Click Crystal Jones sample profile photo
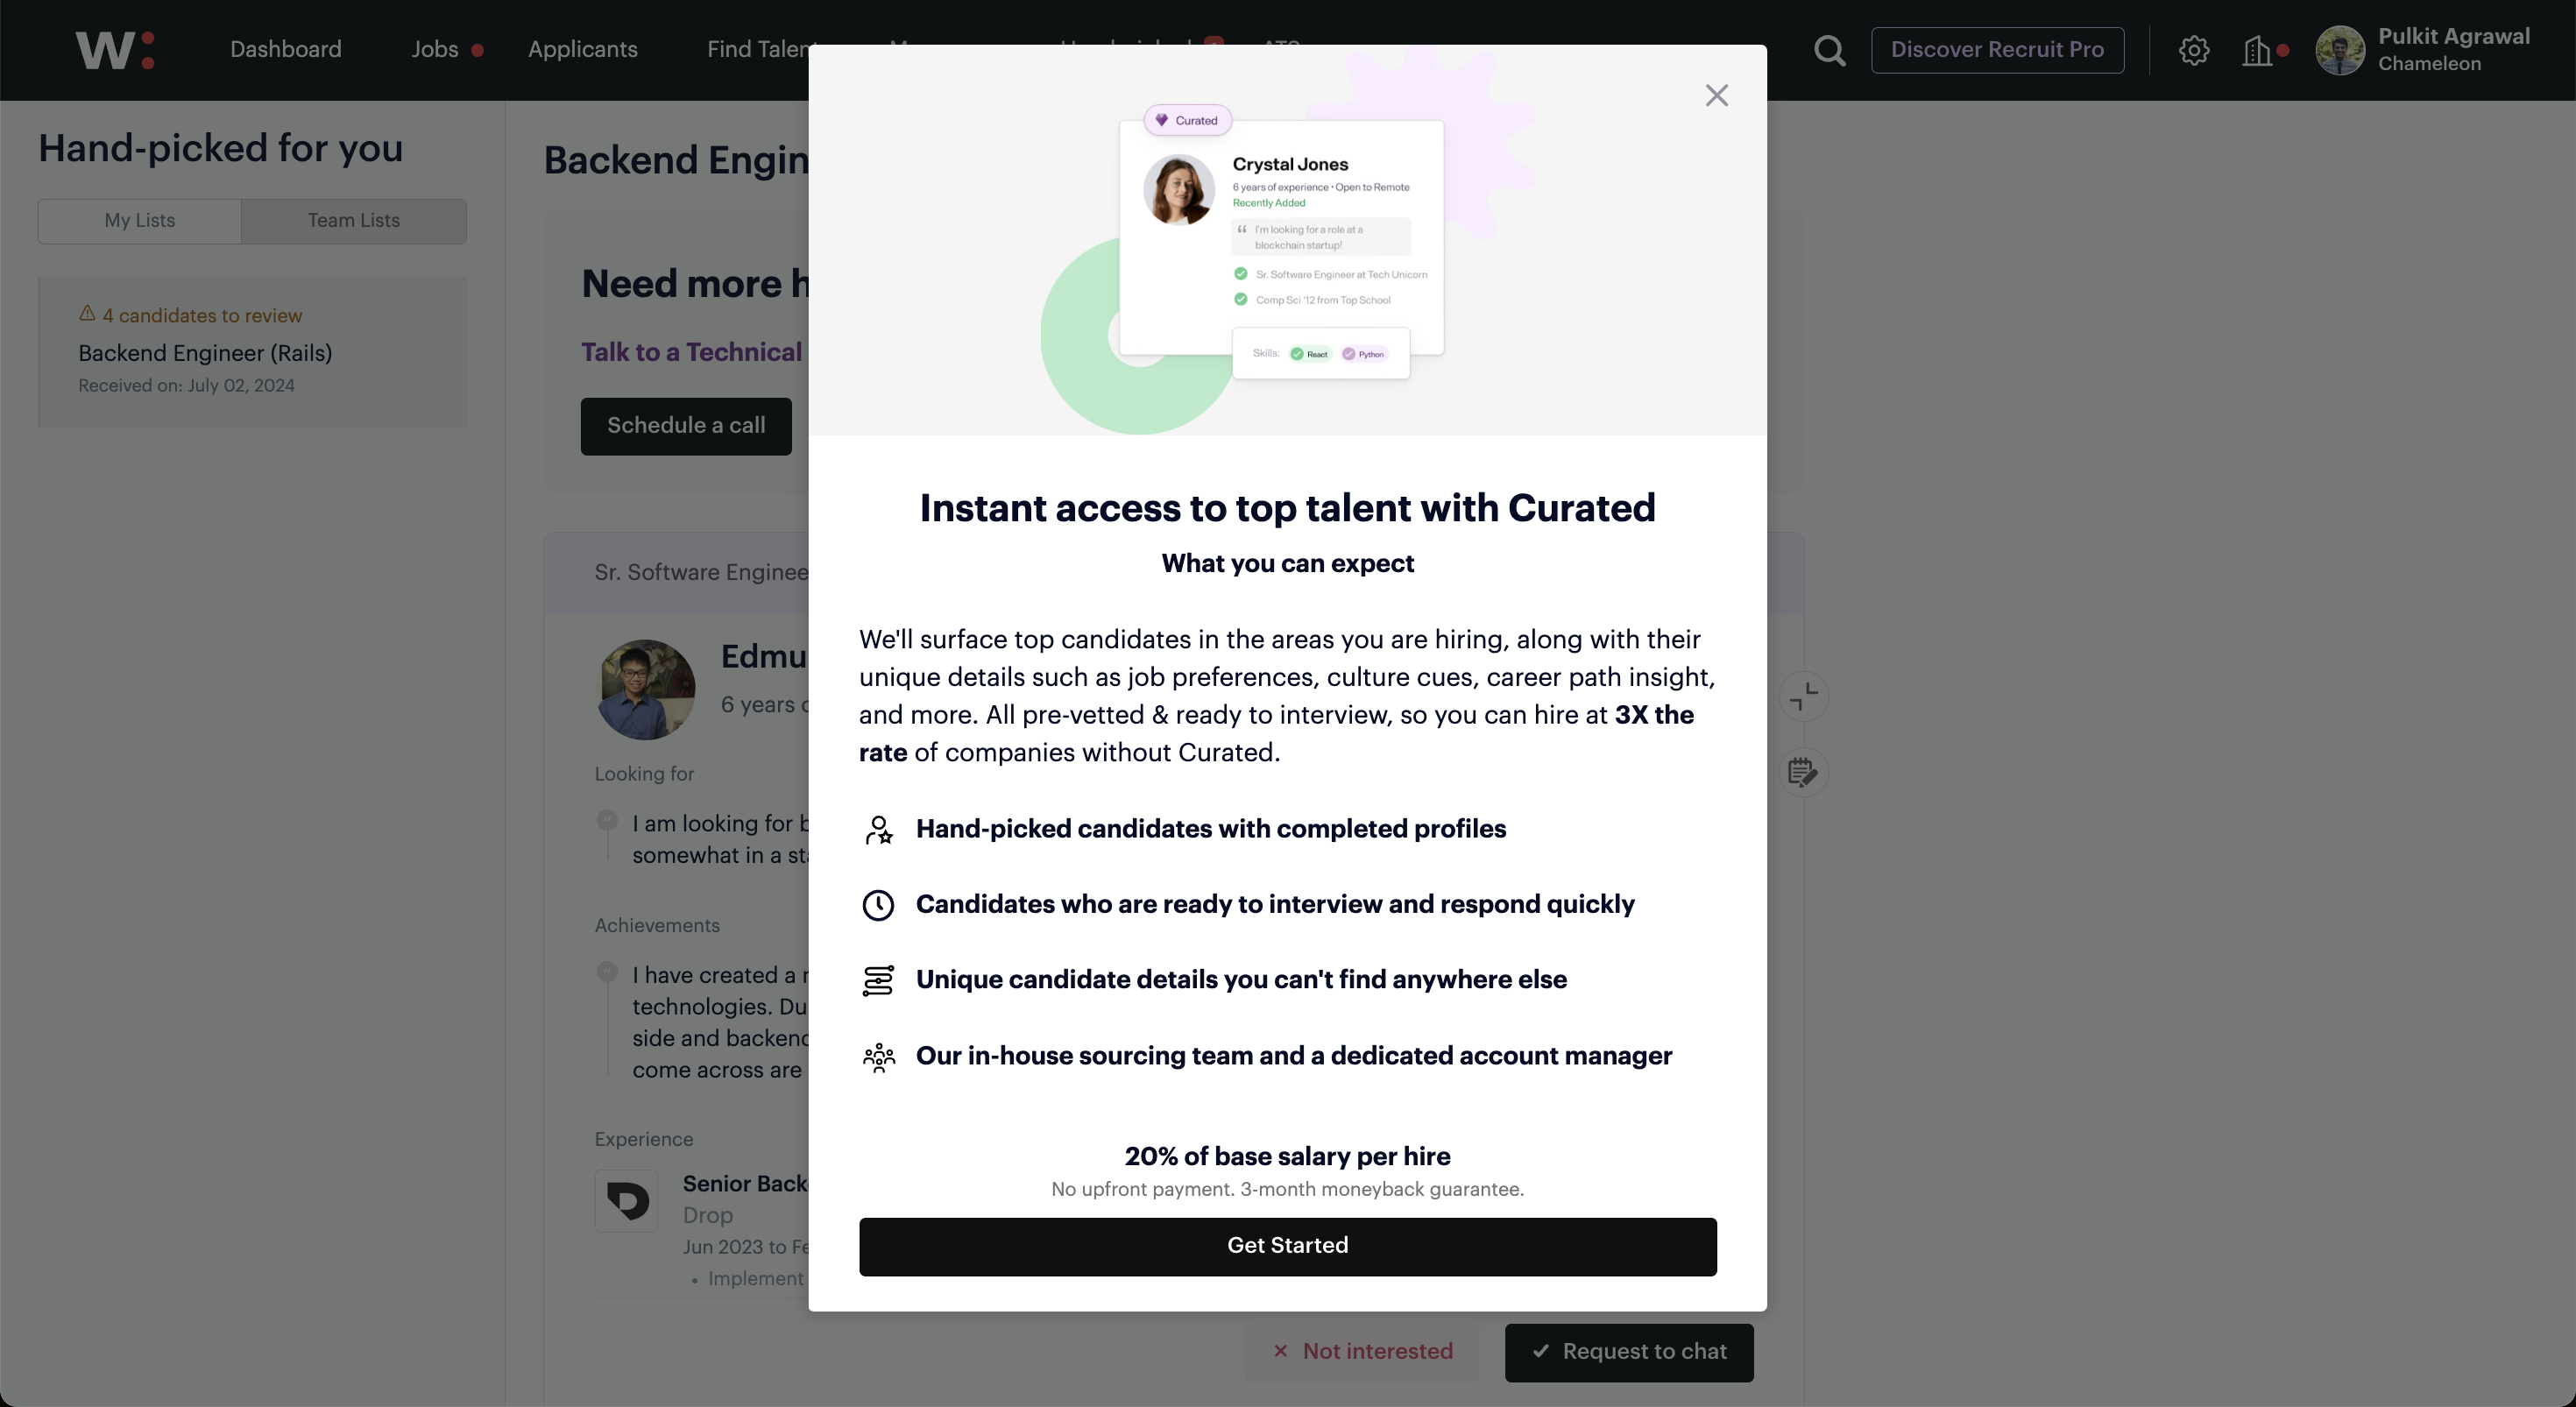 [1178, 190]
